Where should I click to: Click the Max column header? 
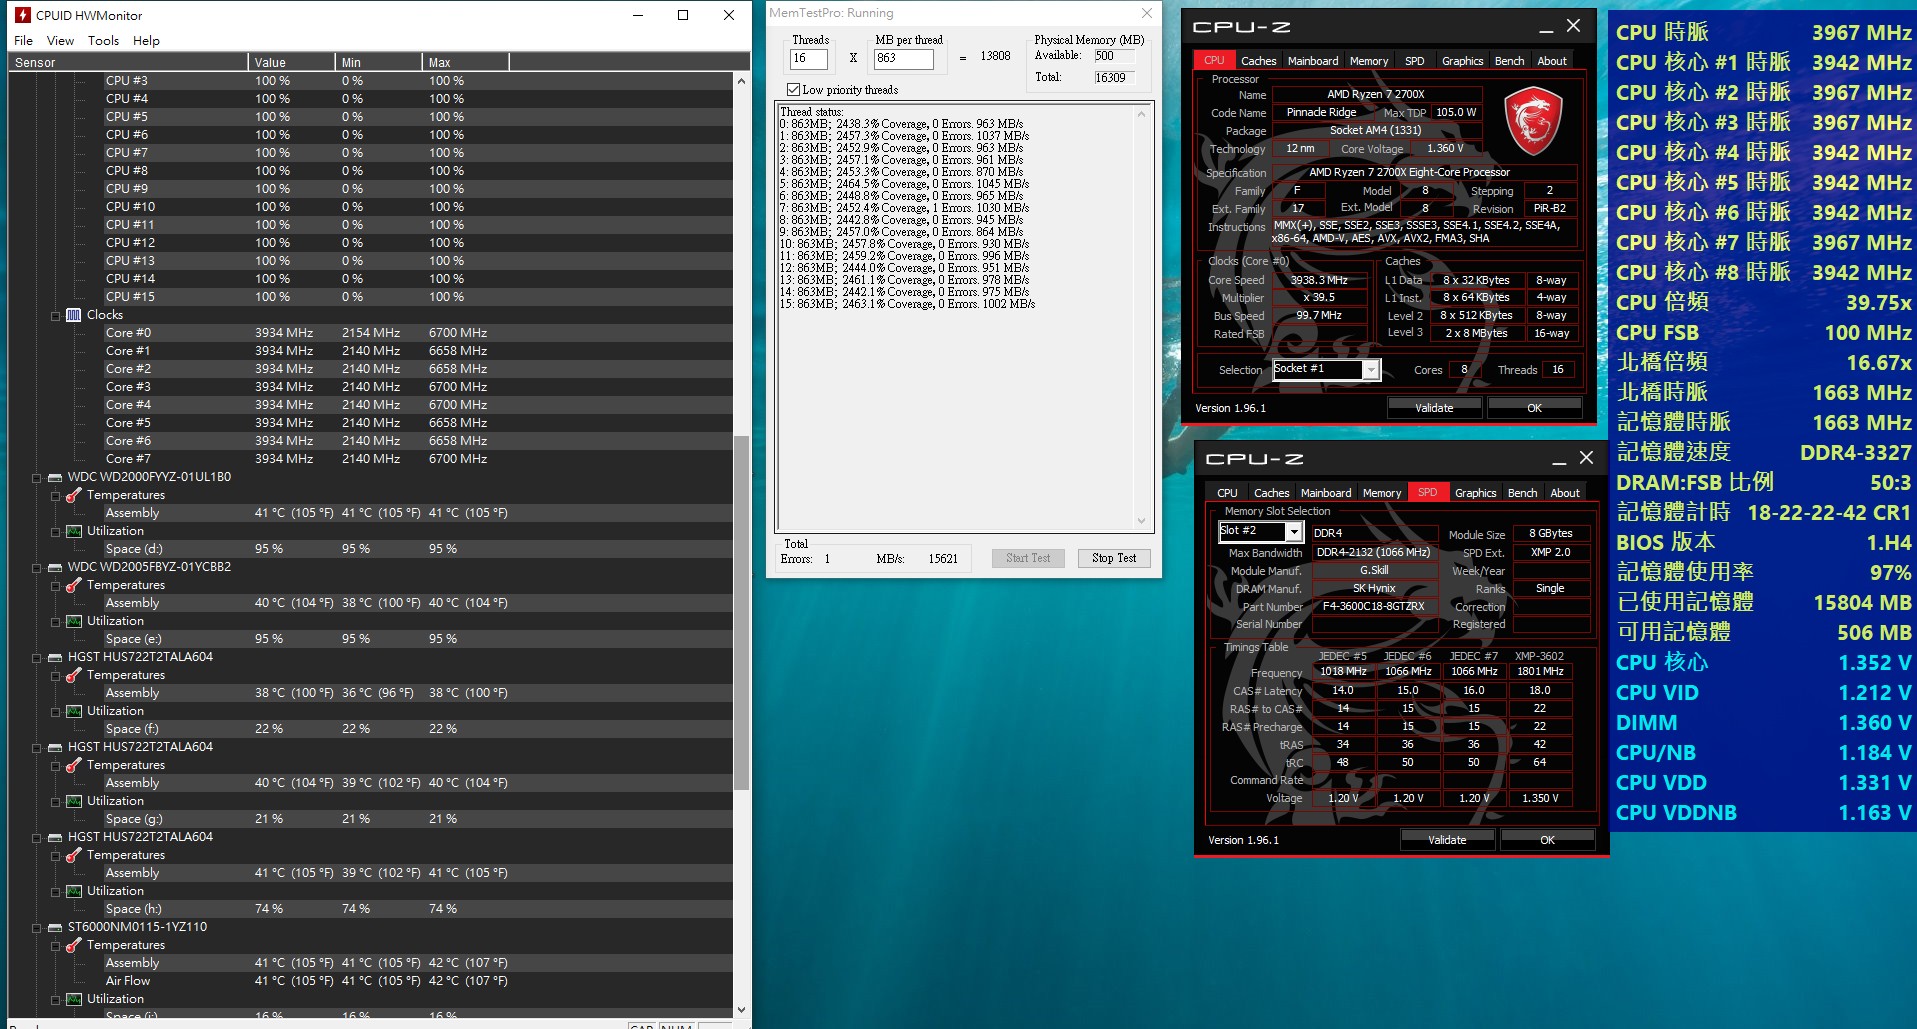click(x=465, y=62)
